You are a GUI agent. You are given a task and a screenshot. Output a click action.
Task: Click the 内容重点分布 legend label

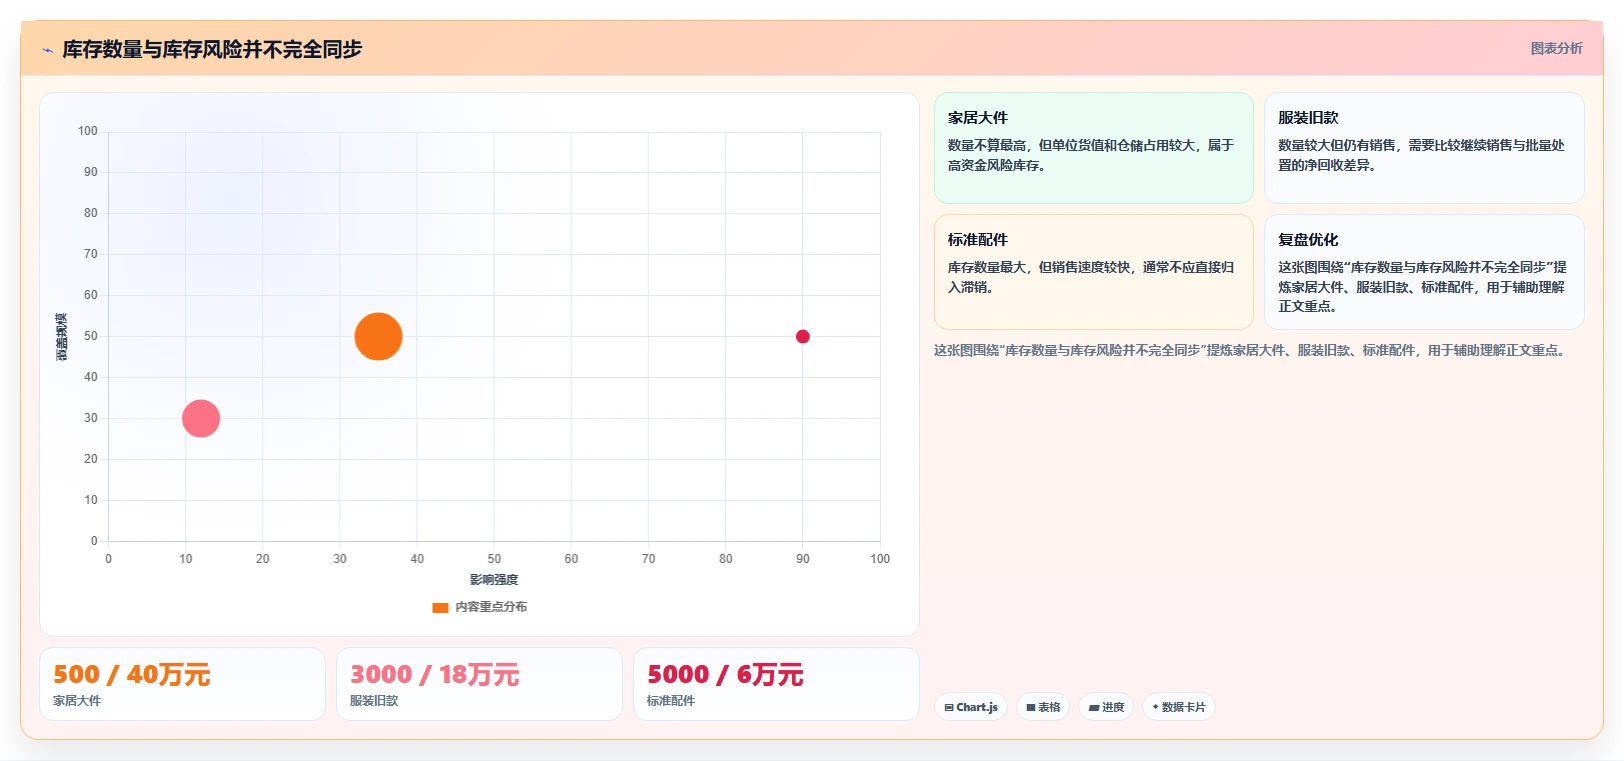click(491, 607)
